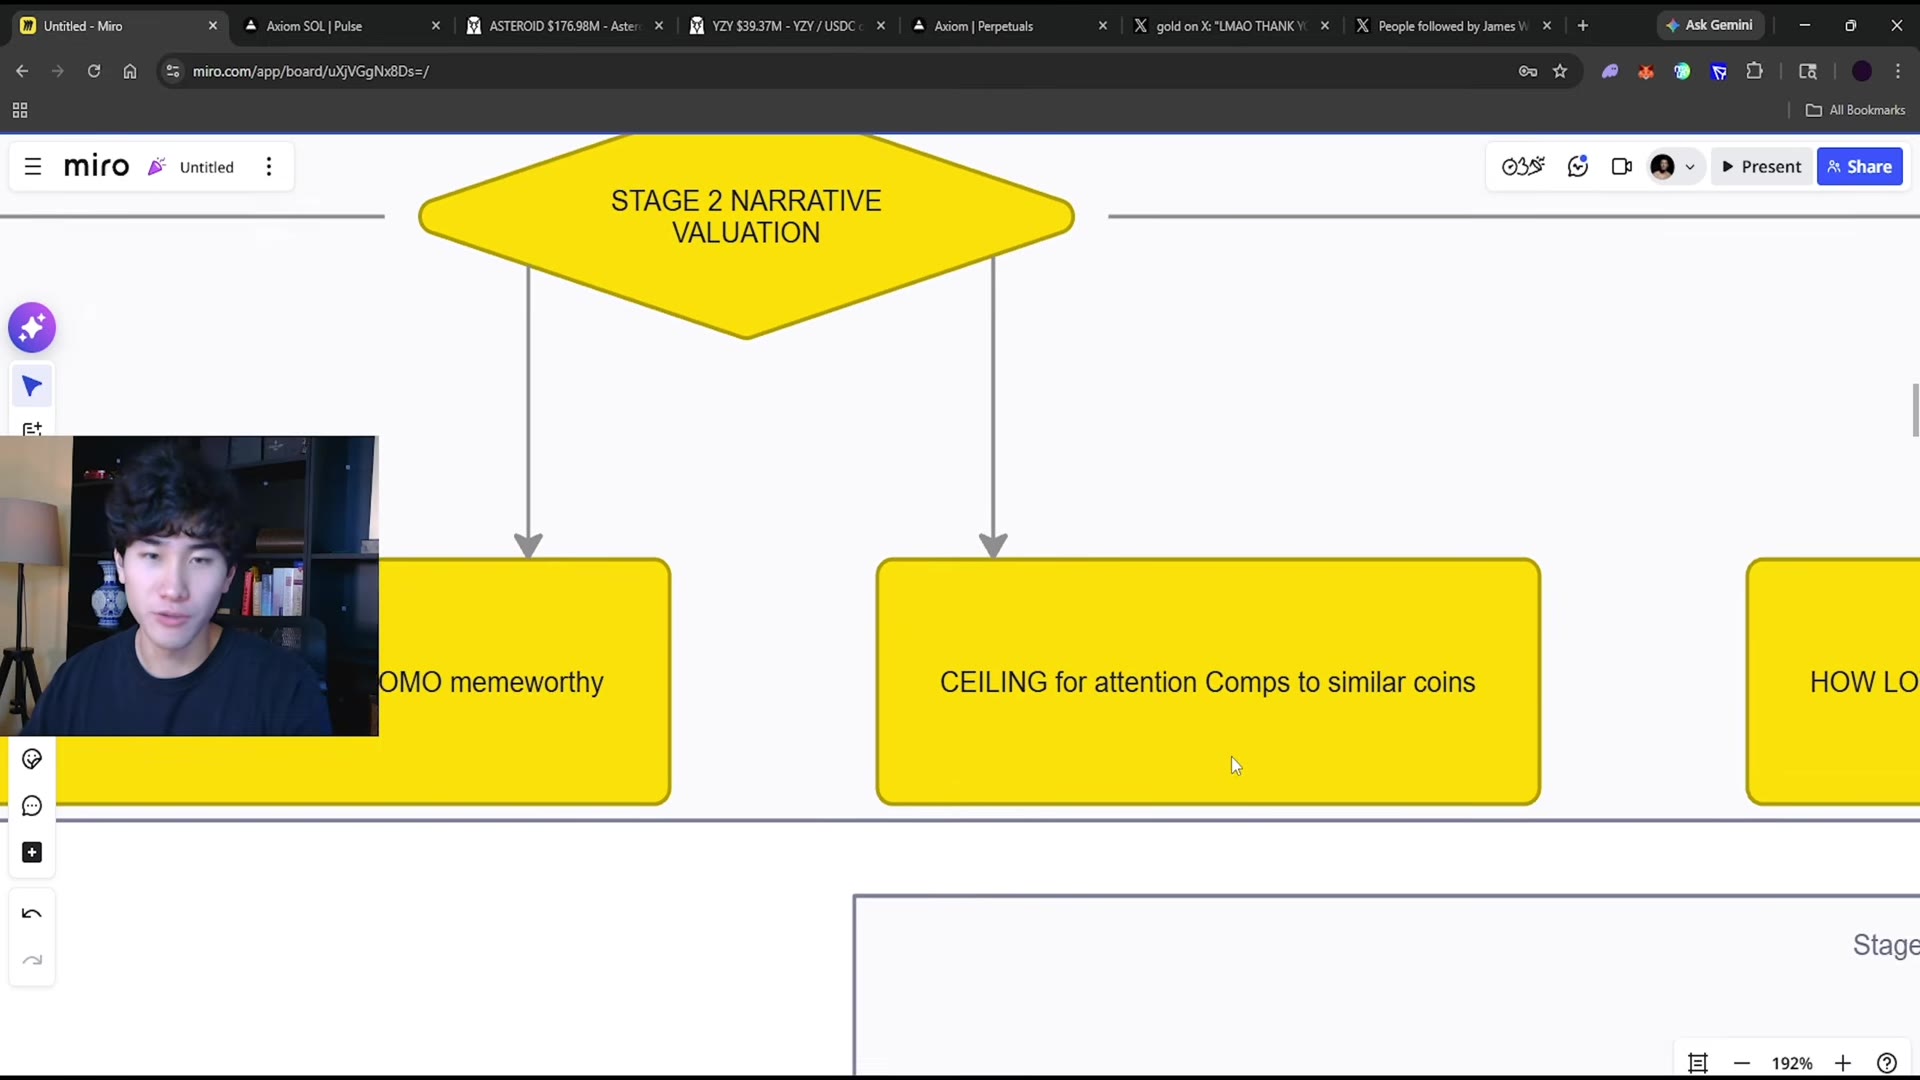1920x1080 pixels.
Task: Start video call camera icon
Action: coord(1622,167)
